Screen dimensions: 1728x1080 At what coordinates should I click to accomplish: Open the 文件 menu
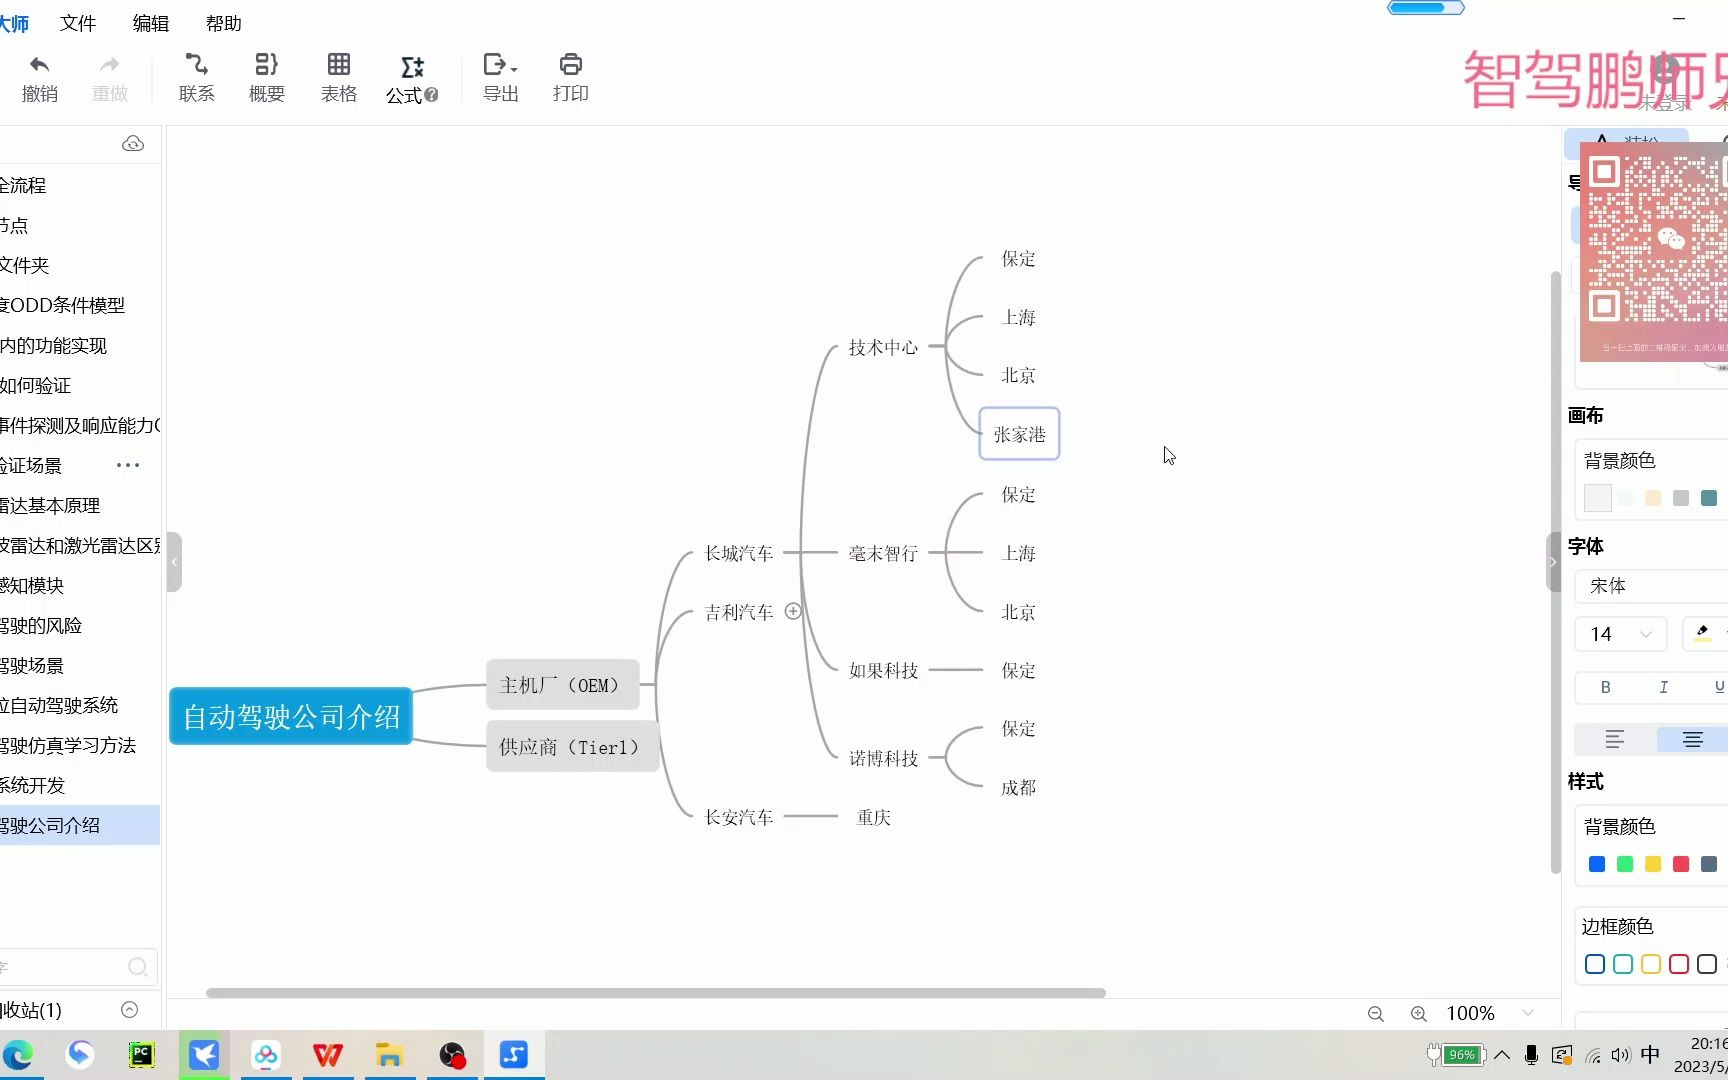(78, 23)
